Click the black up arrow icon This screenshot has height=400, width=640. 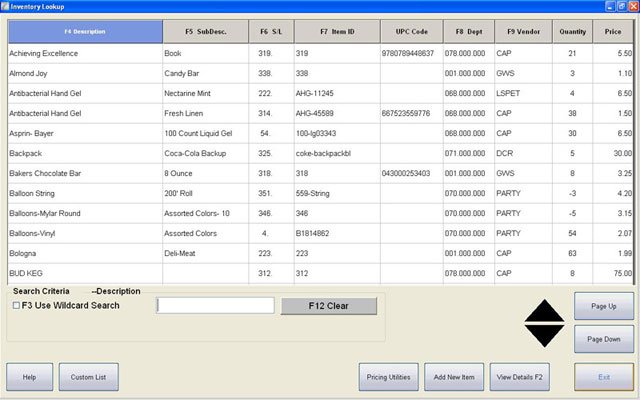pos(545,310)
